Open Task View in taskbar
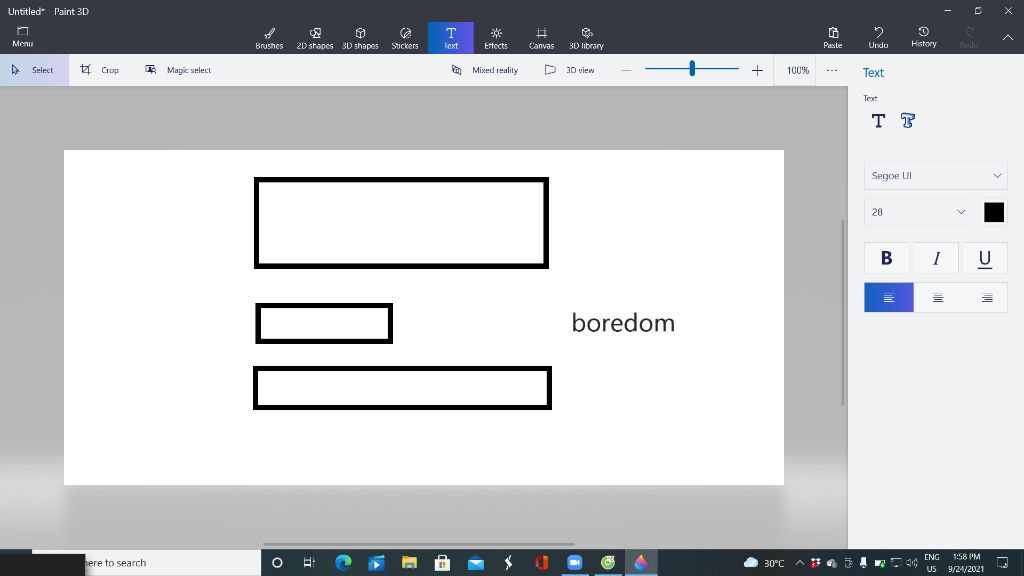The image size is (1024, 576). pyautogui.click(x=309, y=562)
